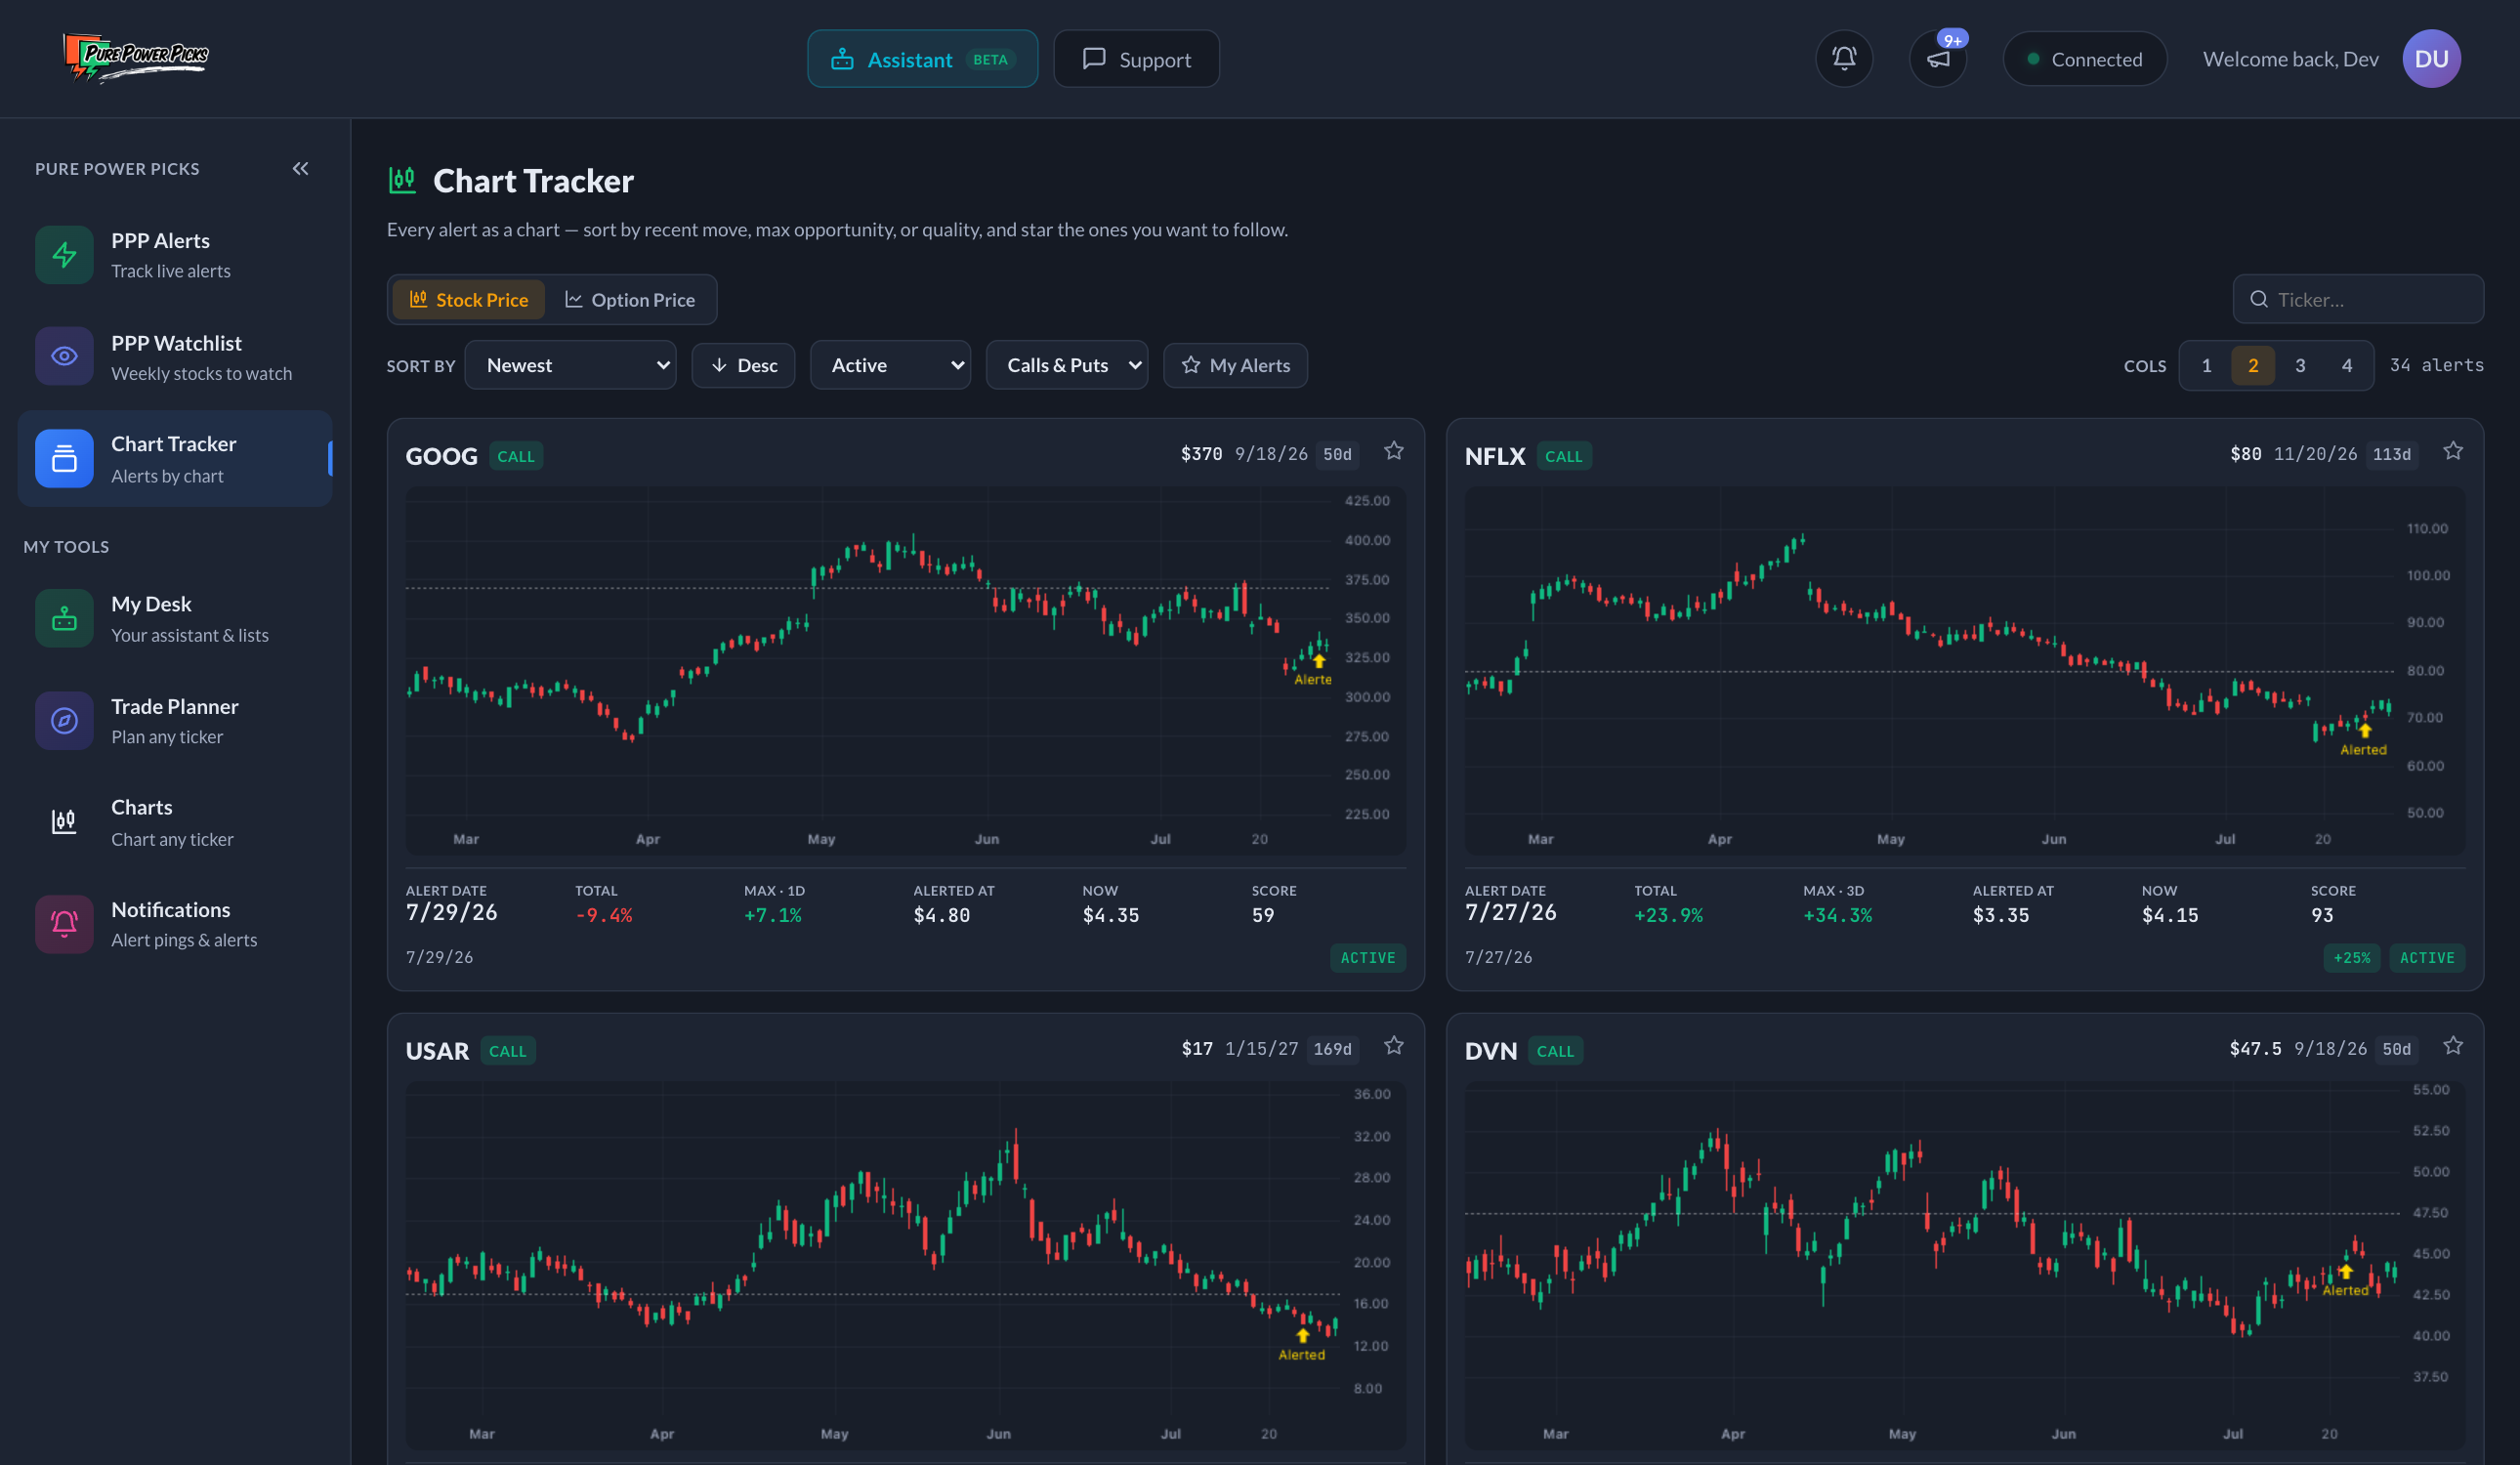Click the GOOG total -9.4% value

coord(604,915)
